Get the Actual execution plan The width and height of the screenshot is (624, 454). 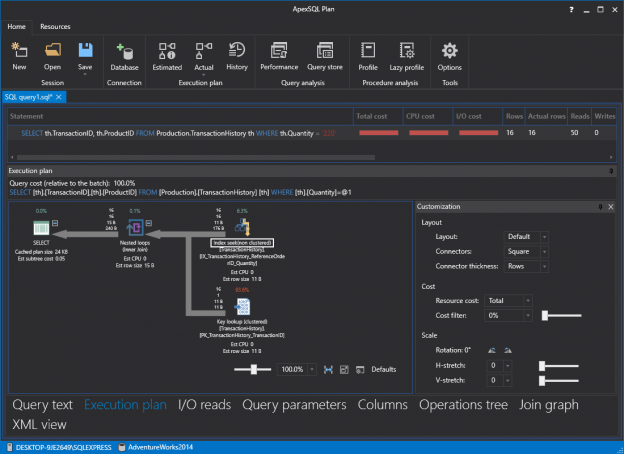pyautogui.click(x=204, y=51)
